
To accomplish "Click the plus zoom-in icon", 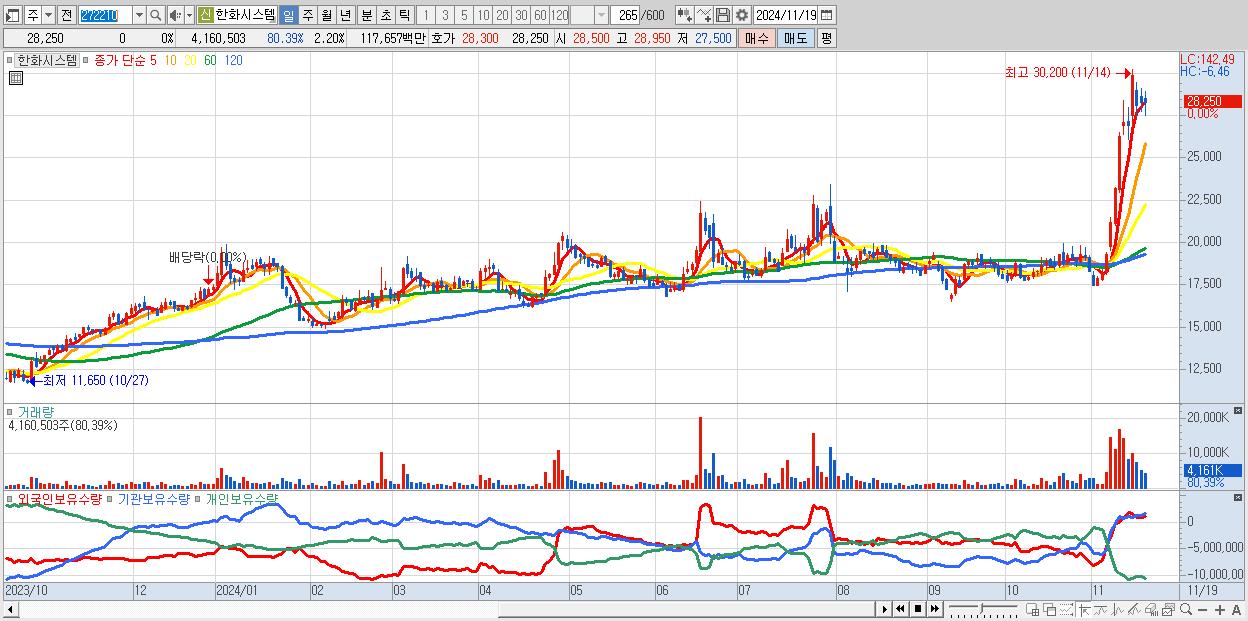I will point(1219,610).
